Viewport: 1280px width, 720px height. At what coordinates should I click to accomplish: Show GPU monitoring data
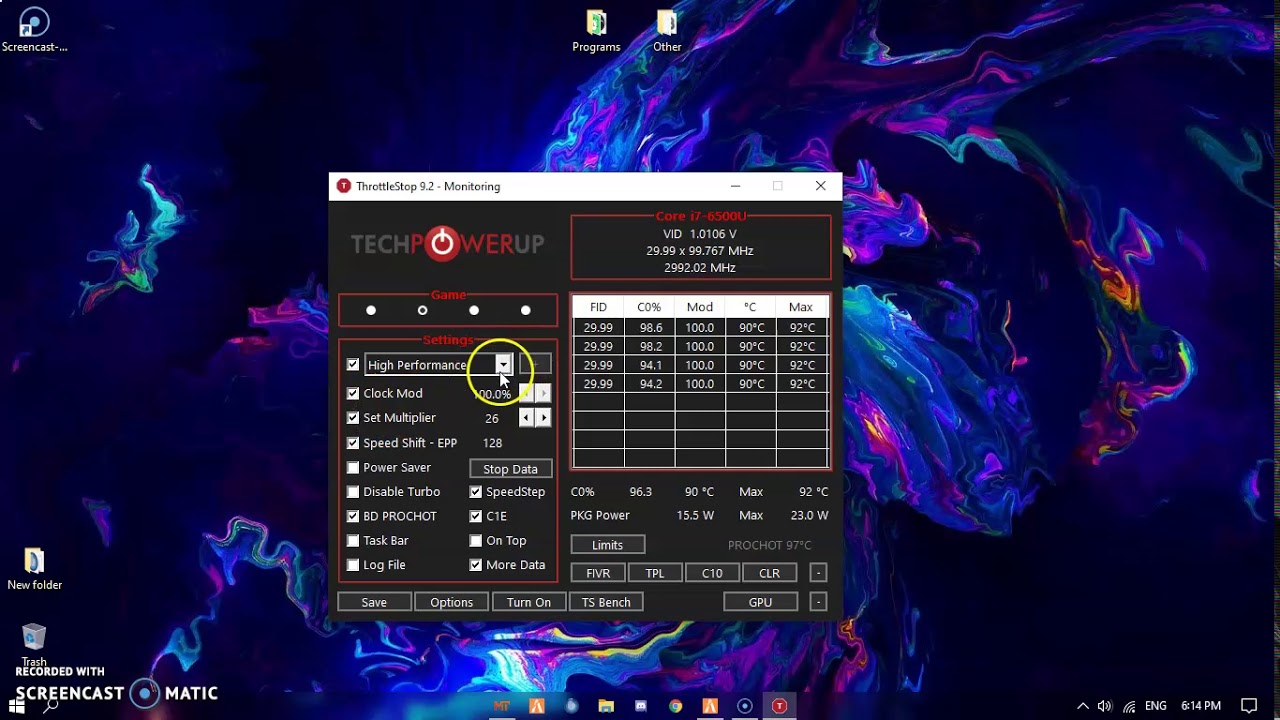pyautogui.click(x=760, y=602)
